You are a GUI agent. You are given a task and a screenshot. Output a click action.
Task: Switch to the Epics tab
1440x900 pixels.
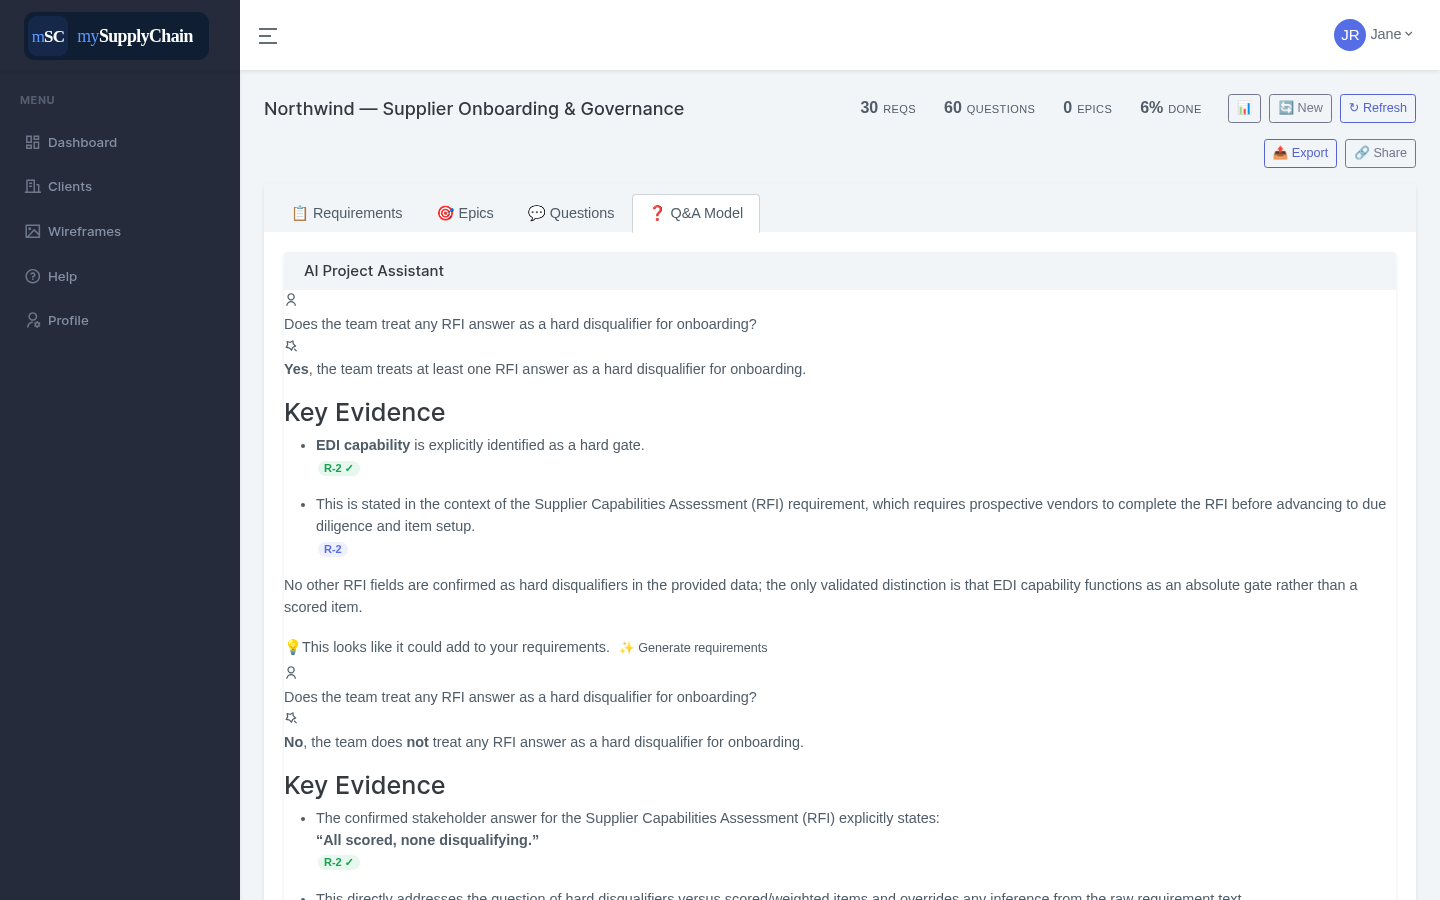point(465,213)
